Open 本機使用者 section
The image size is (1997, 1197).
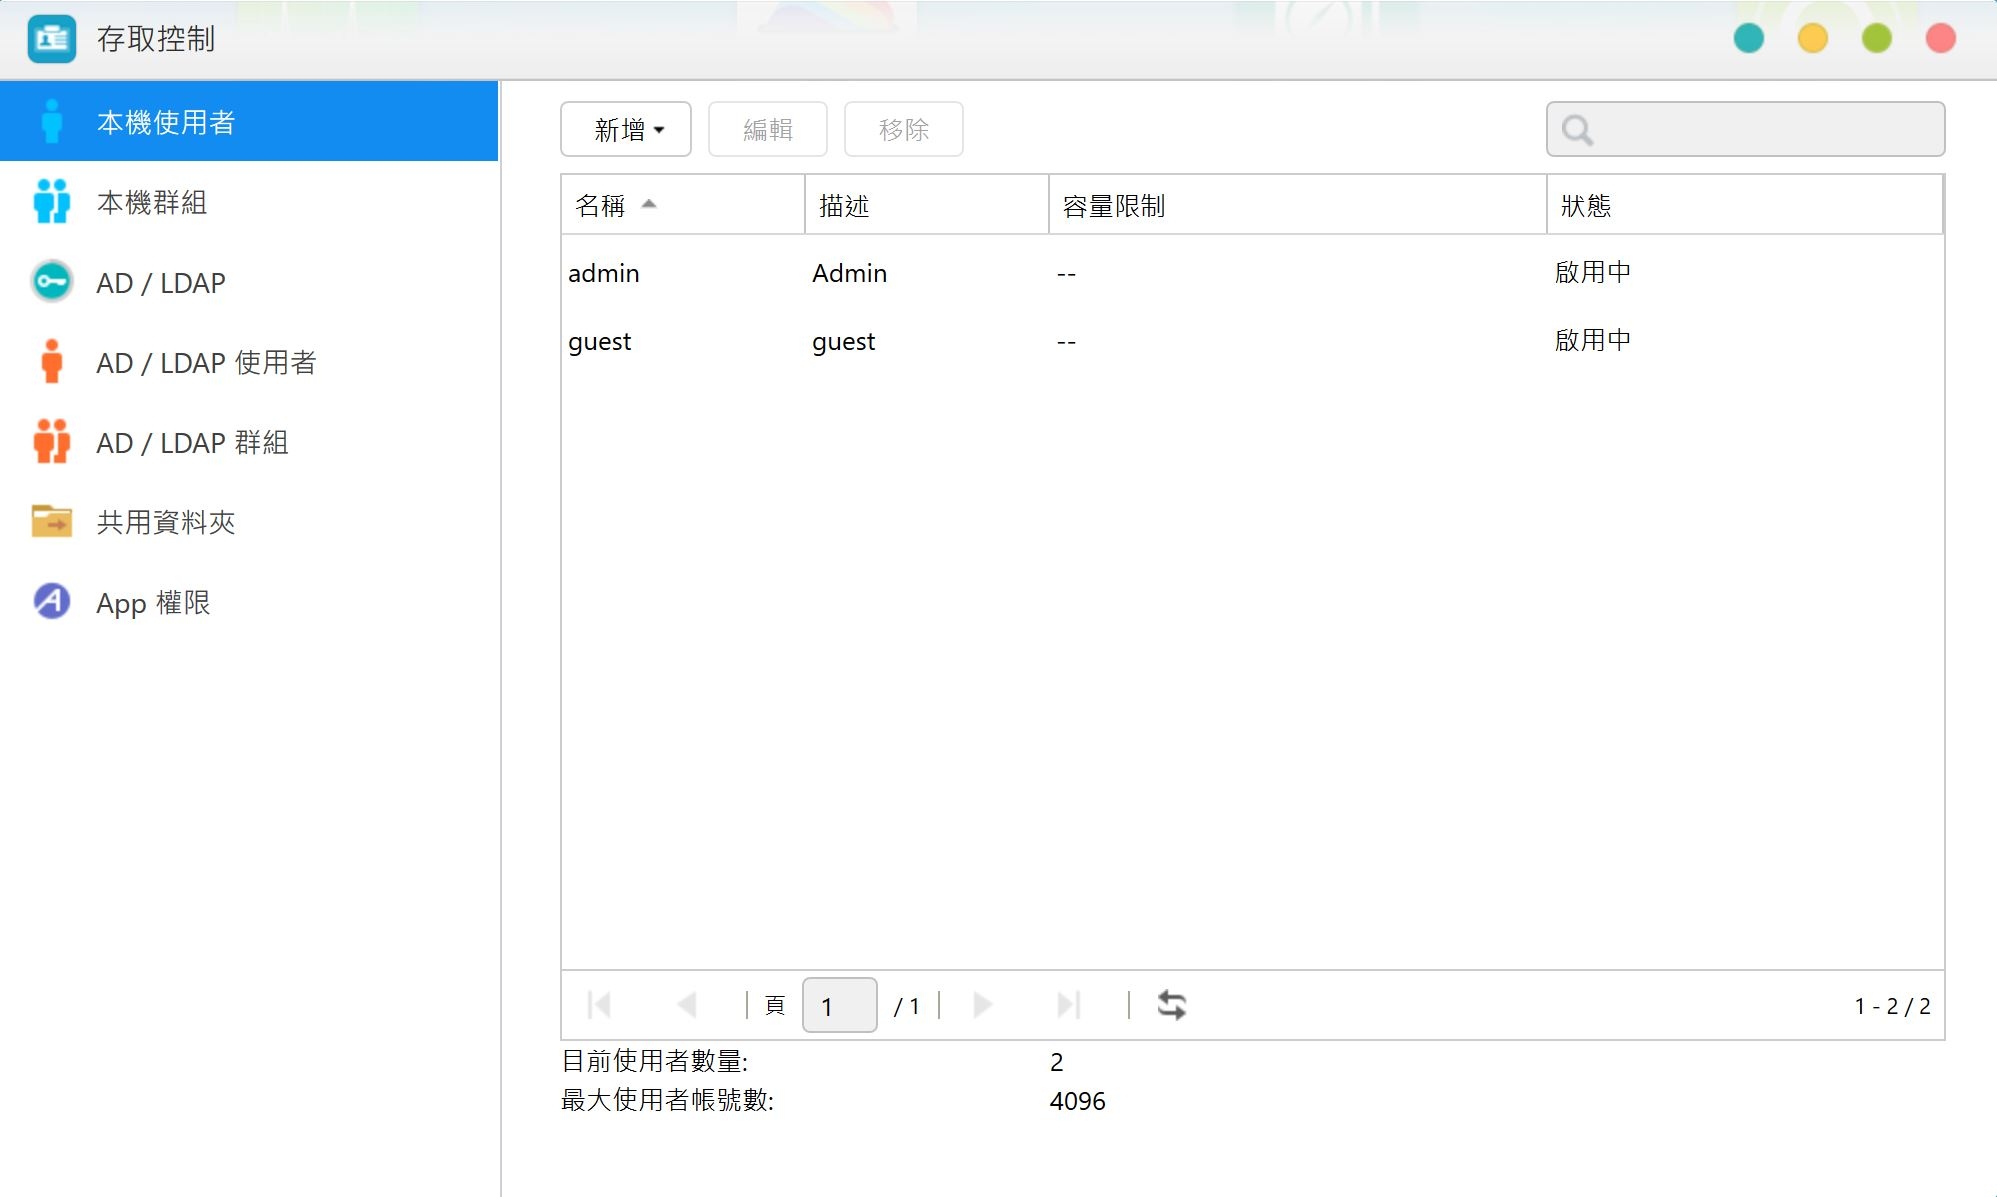249,122
